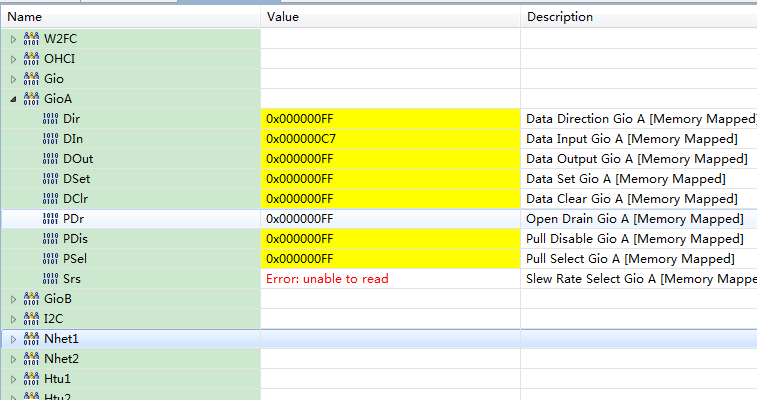Expand the W2FC register group

(13, 39)
